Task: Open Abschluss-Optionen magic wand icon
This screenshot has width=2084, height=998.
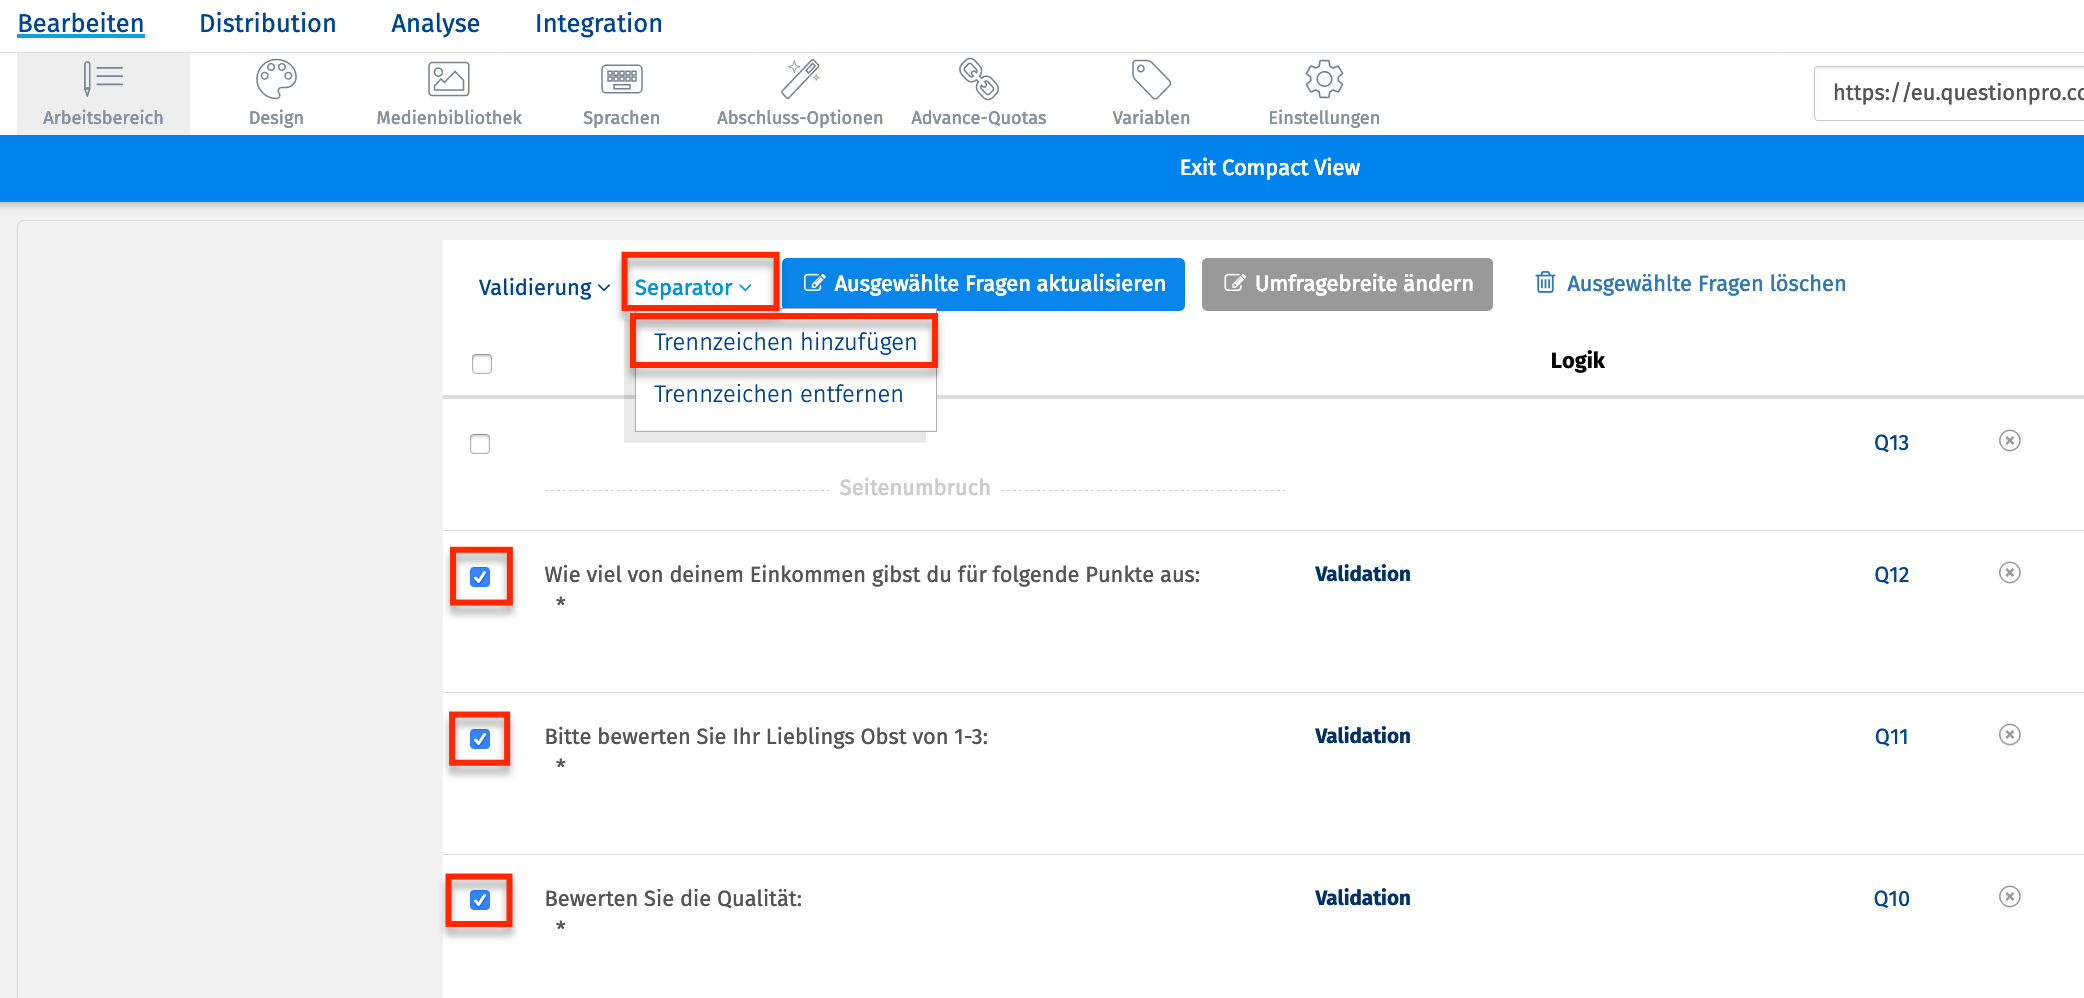Action: (800, 78)
